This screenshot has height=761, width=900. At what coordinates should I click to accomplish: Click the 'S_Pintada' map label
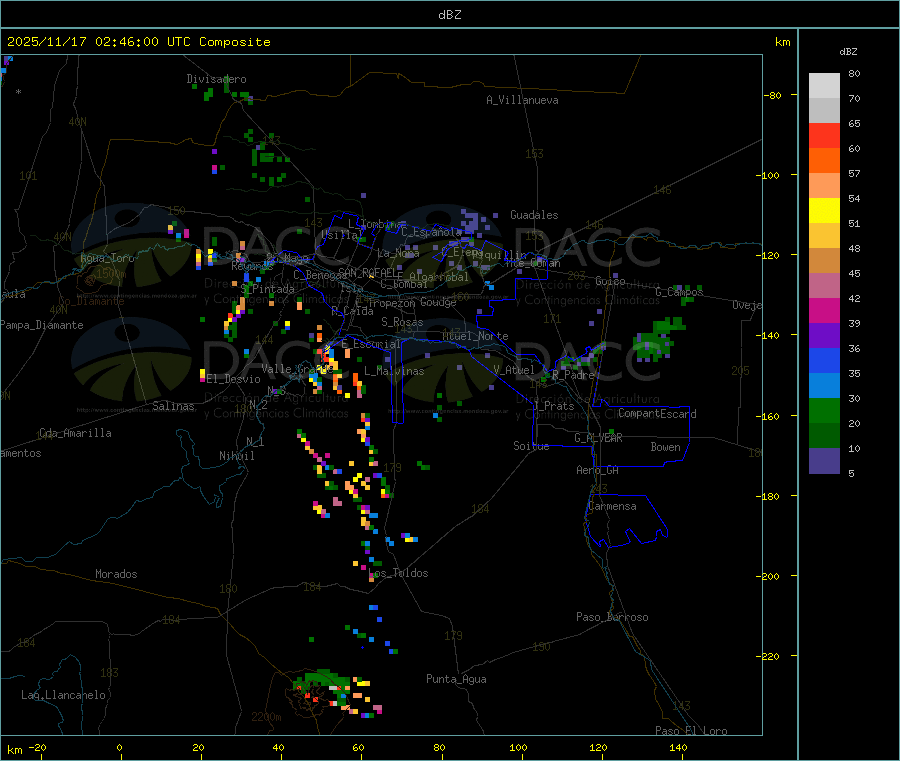267,289
